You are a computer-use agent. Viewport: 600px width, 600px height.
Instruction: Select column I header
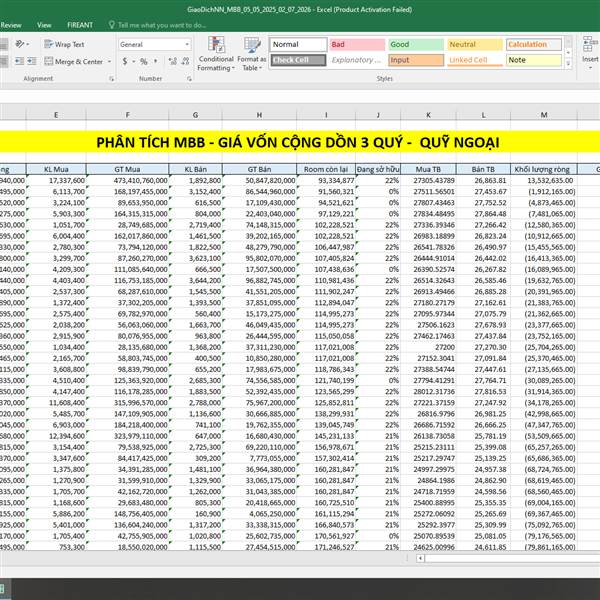click(326, 115)
